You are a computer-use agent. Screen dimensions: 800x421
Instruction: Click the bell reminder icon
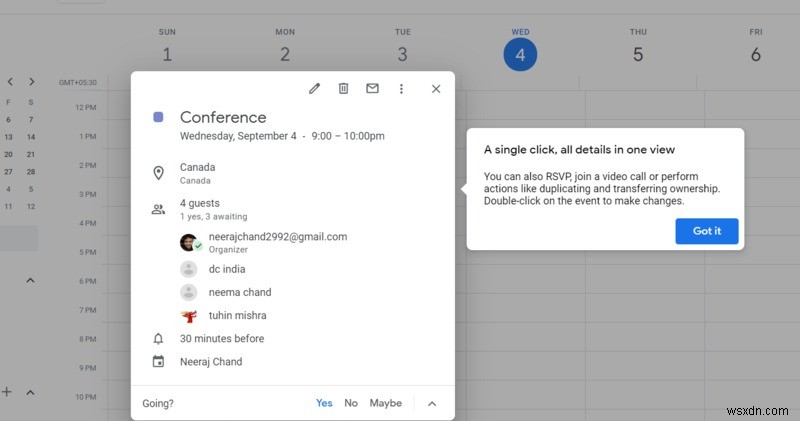tap(158, 338)
